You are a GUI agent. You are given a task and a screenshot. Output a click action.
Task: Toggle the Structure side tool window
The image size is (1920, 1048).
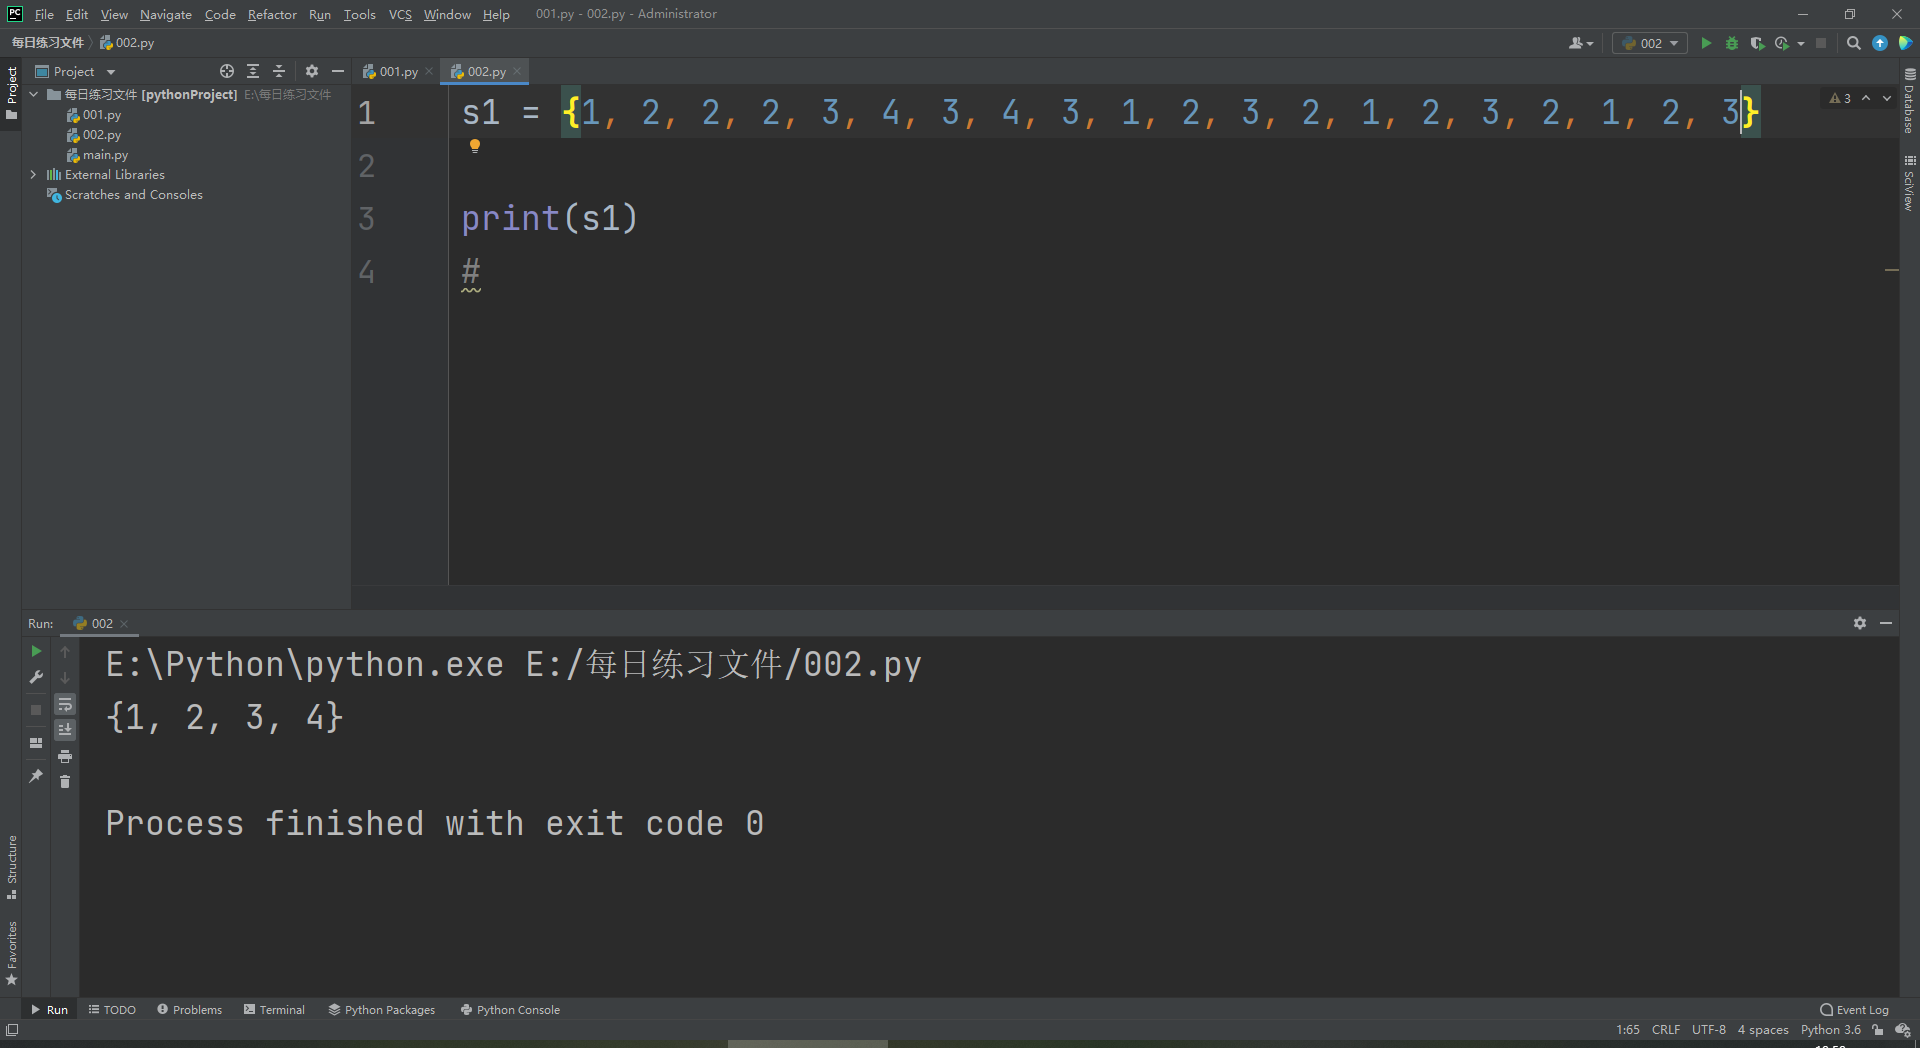coord(11,867)
